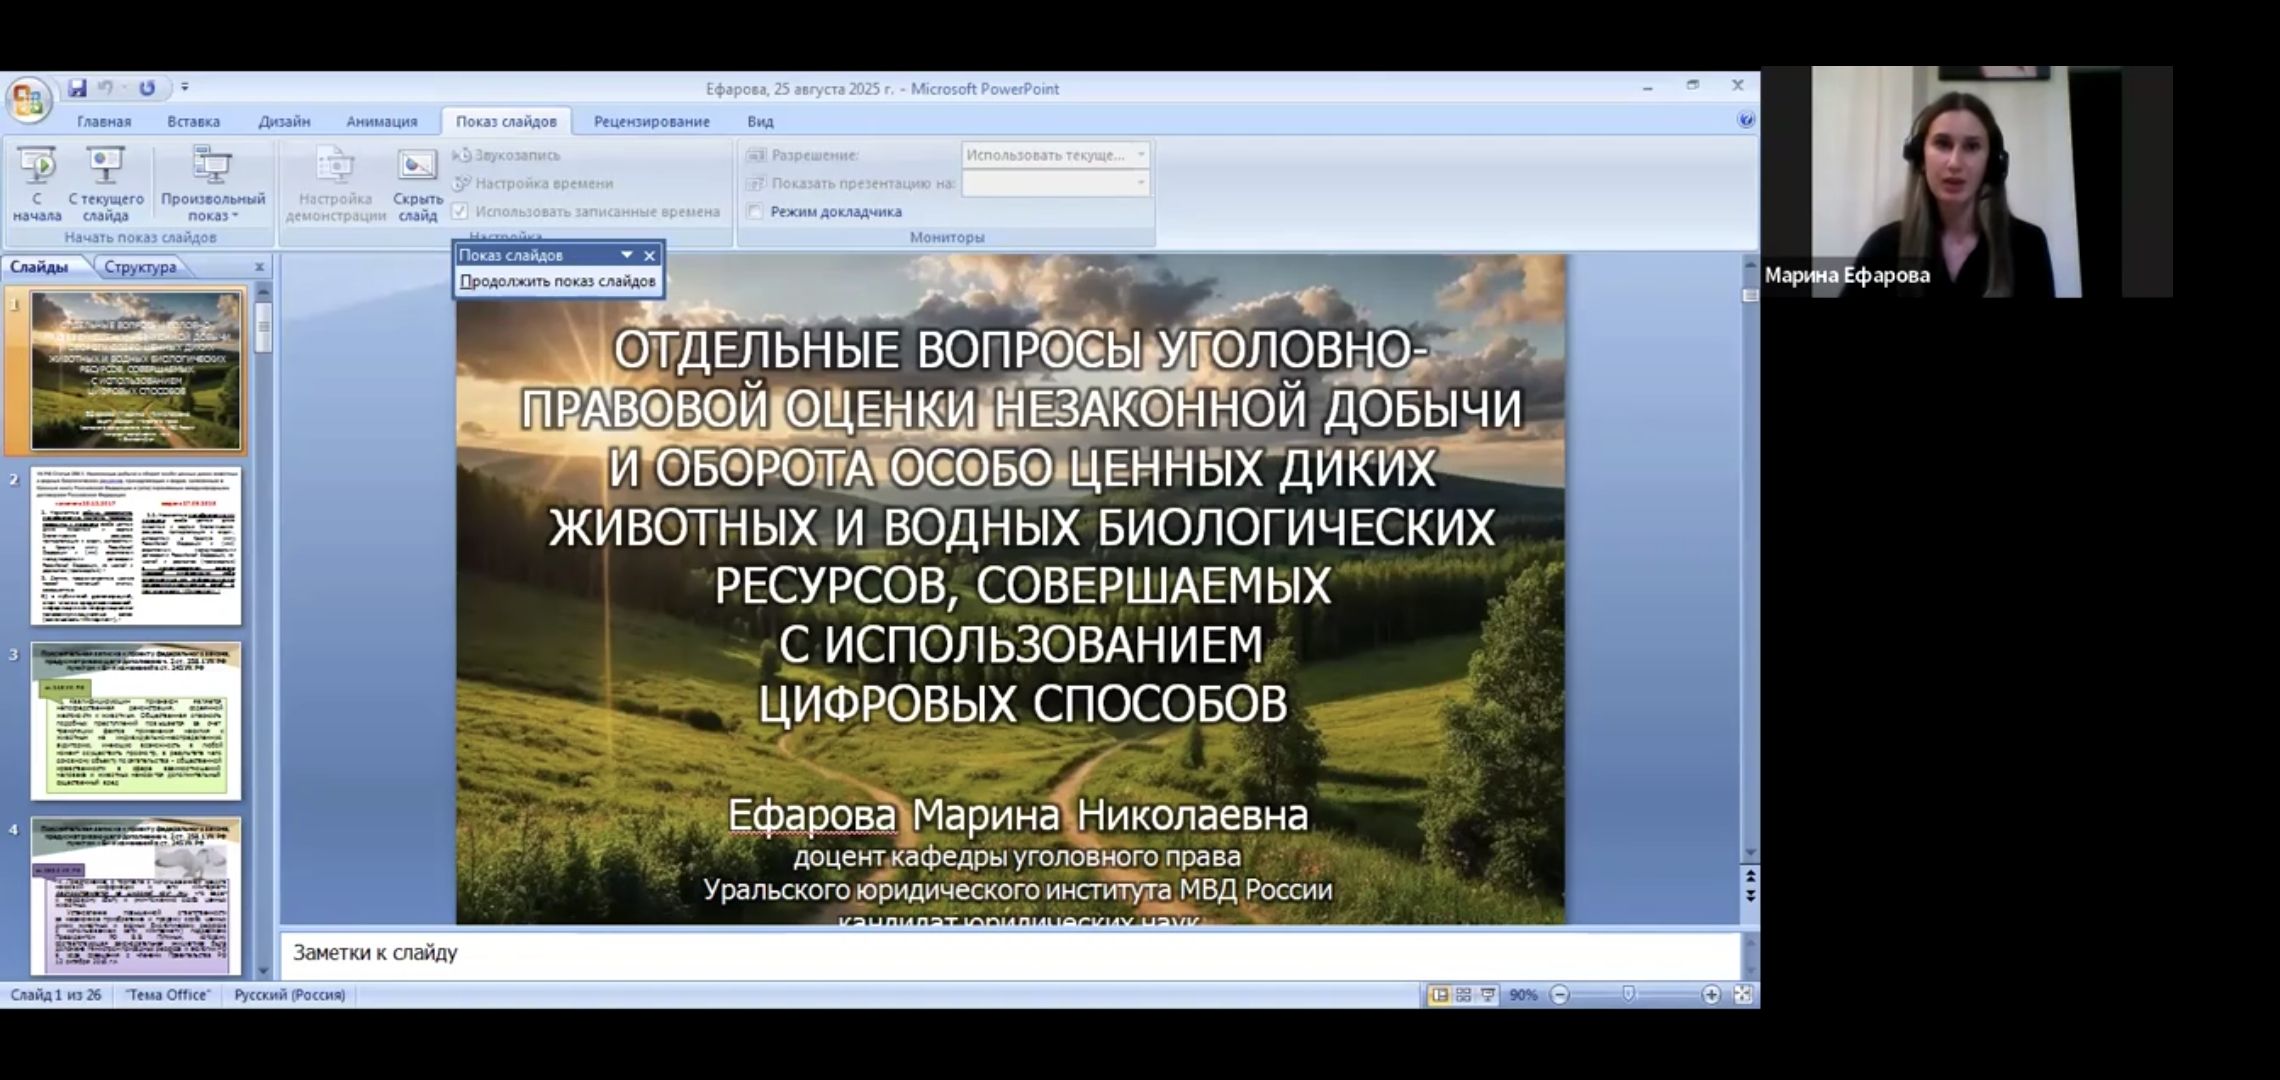Click Fit slide to window icon
This screenshot has width=2280, height=1080.
1743,995
